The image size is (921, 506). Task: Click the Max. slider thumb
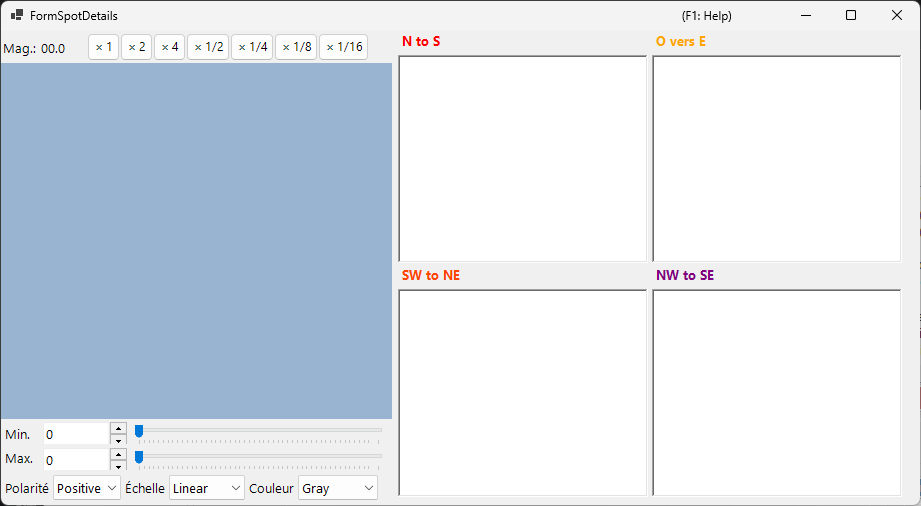[139, 457]
